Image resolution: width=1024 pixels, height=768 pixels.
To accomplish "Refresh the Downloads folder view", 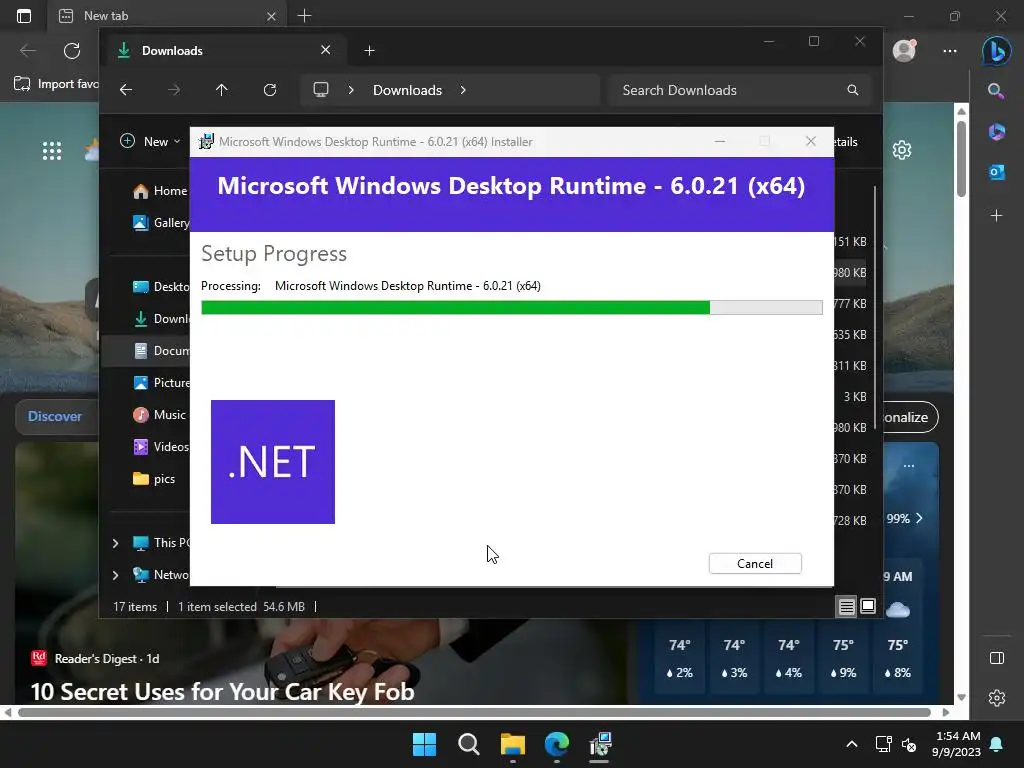I will tap(270, 90).
